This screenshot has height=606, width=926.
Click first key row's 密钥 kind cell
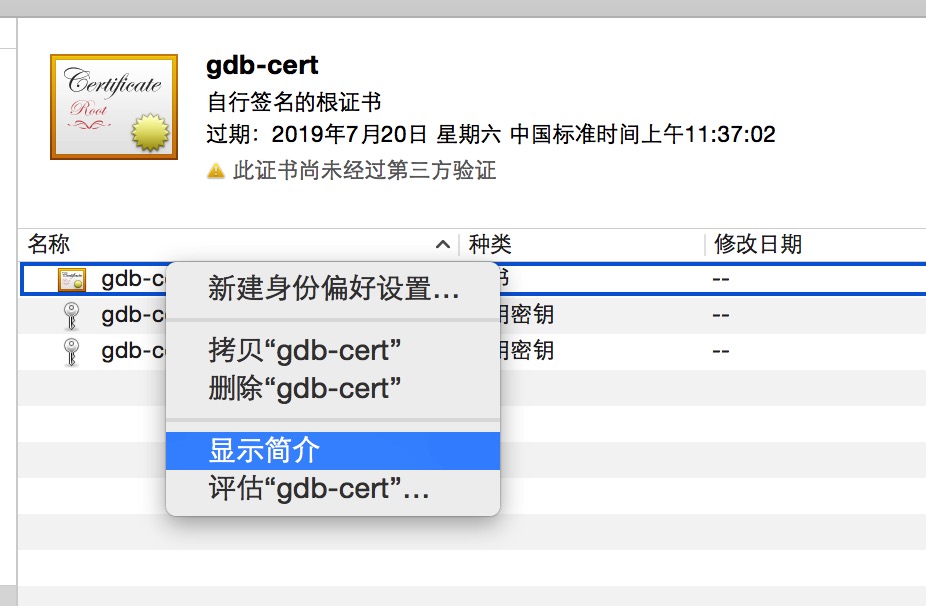click(x=527, y=314)
